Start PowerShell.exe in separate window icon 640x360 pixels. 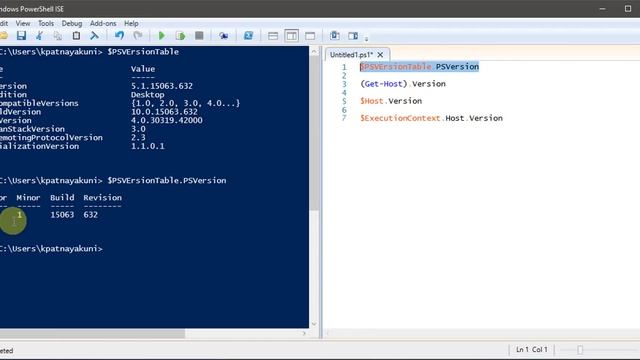coord(248,36)
